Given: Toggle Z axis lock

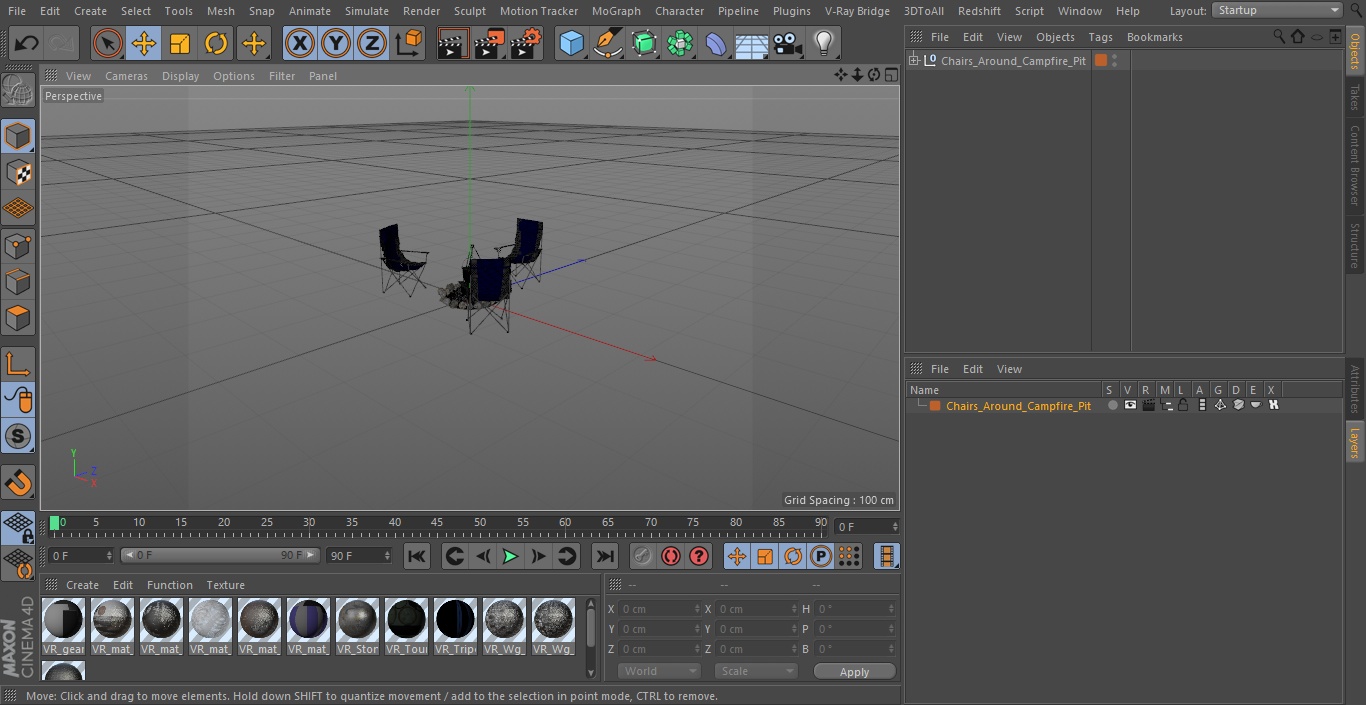Looking at the screenshot, I should tap(372, 43).
